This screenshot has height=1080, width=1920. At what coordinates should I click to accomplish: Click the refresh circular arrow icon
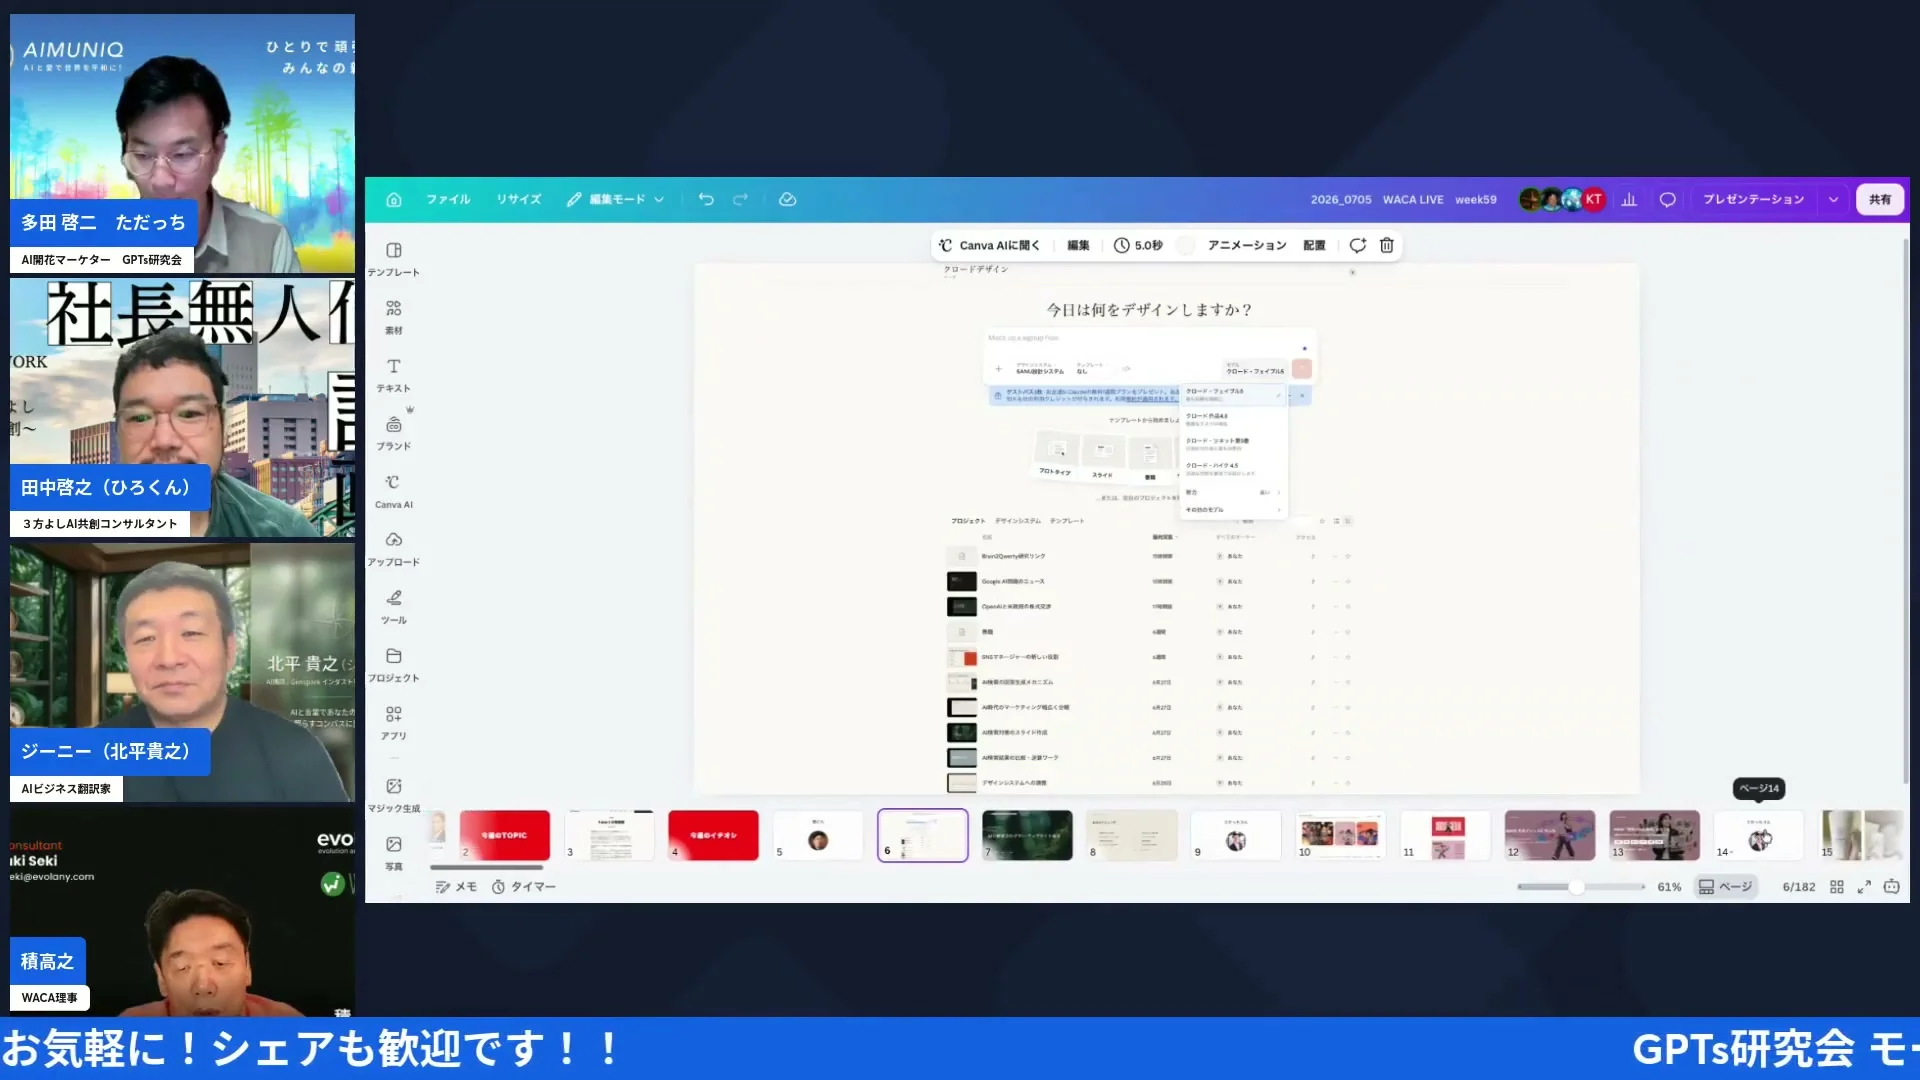pyautogui.click(x=1357, y=245)
